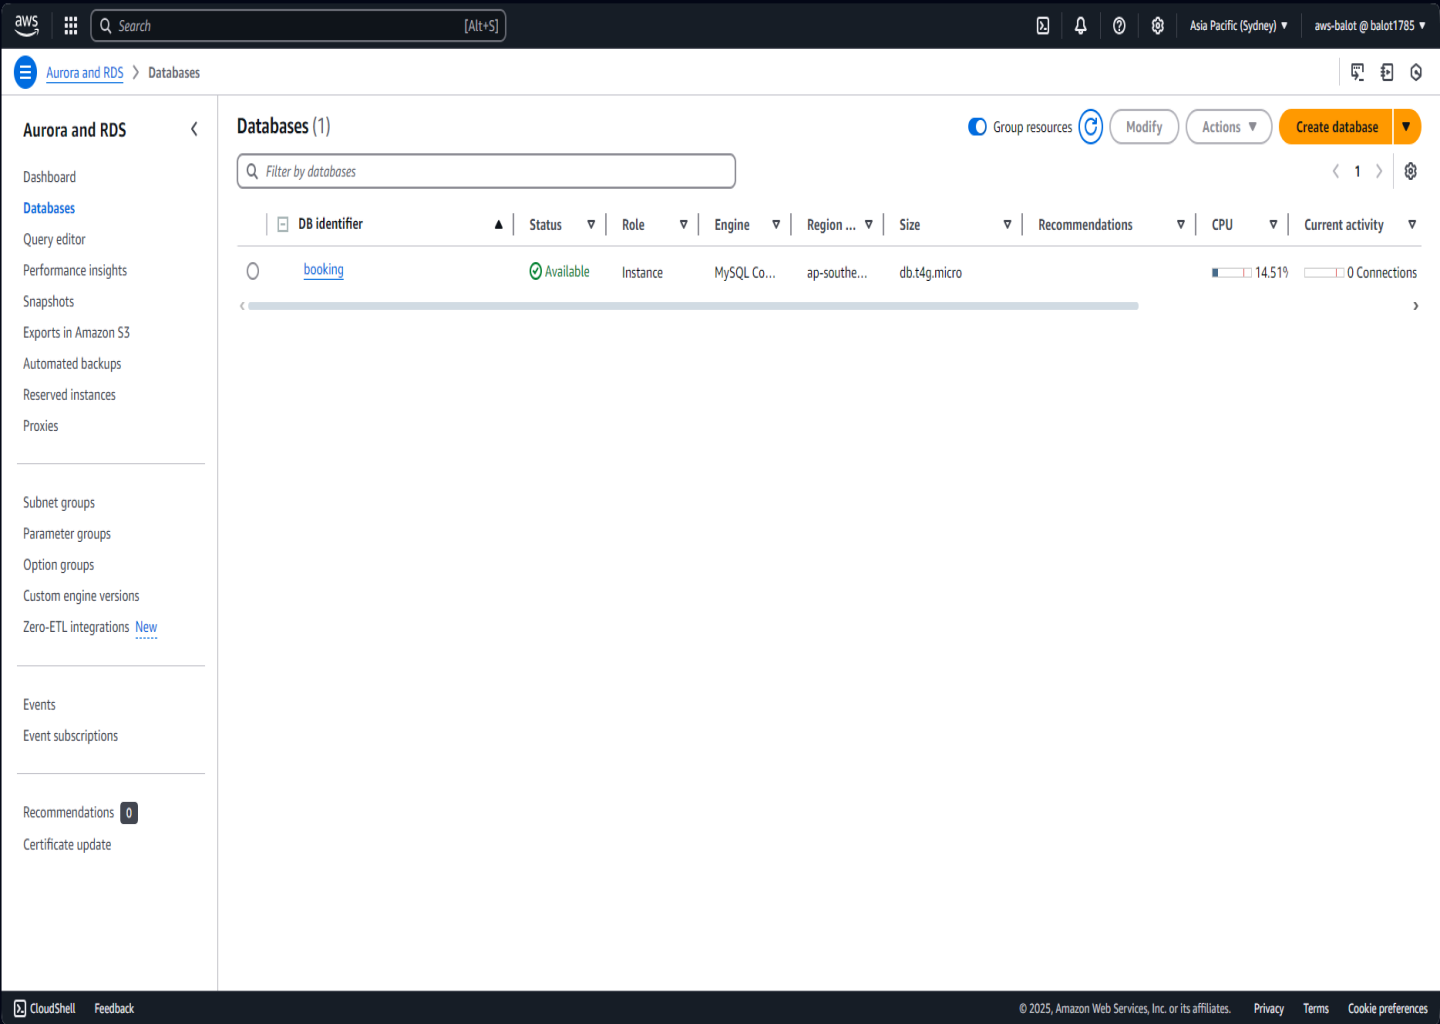
Task: Open the first breadcrumb-bar panel icon at right
Action: [x=1357, y=72]
